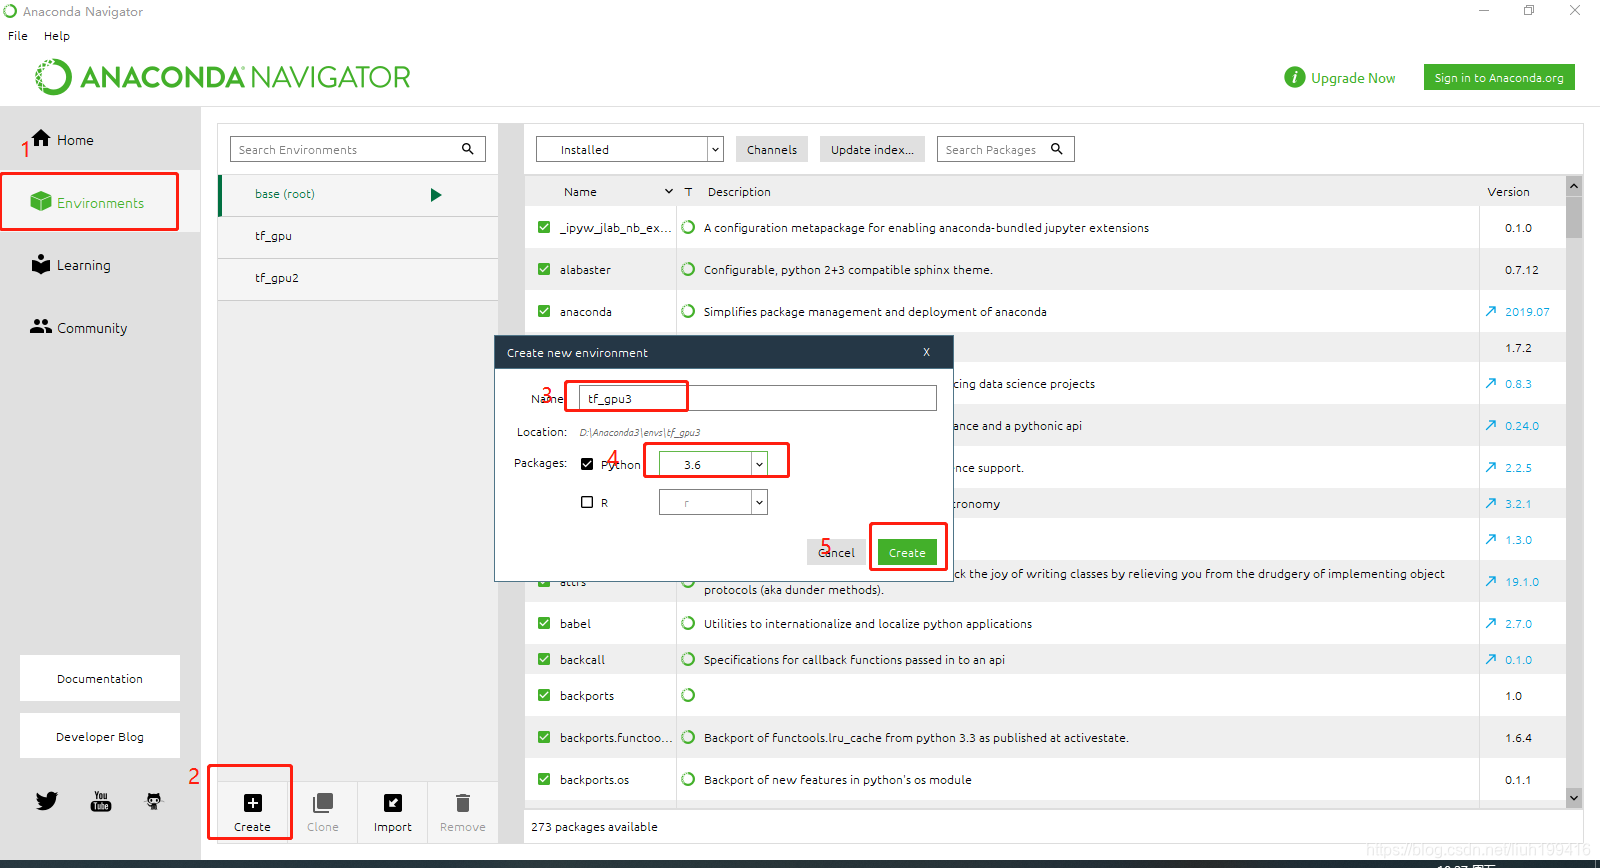This screenshot has width=1600, height=868.
Task: Close the Create new environment dialog
Action: click(x=927, y=352)
